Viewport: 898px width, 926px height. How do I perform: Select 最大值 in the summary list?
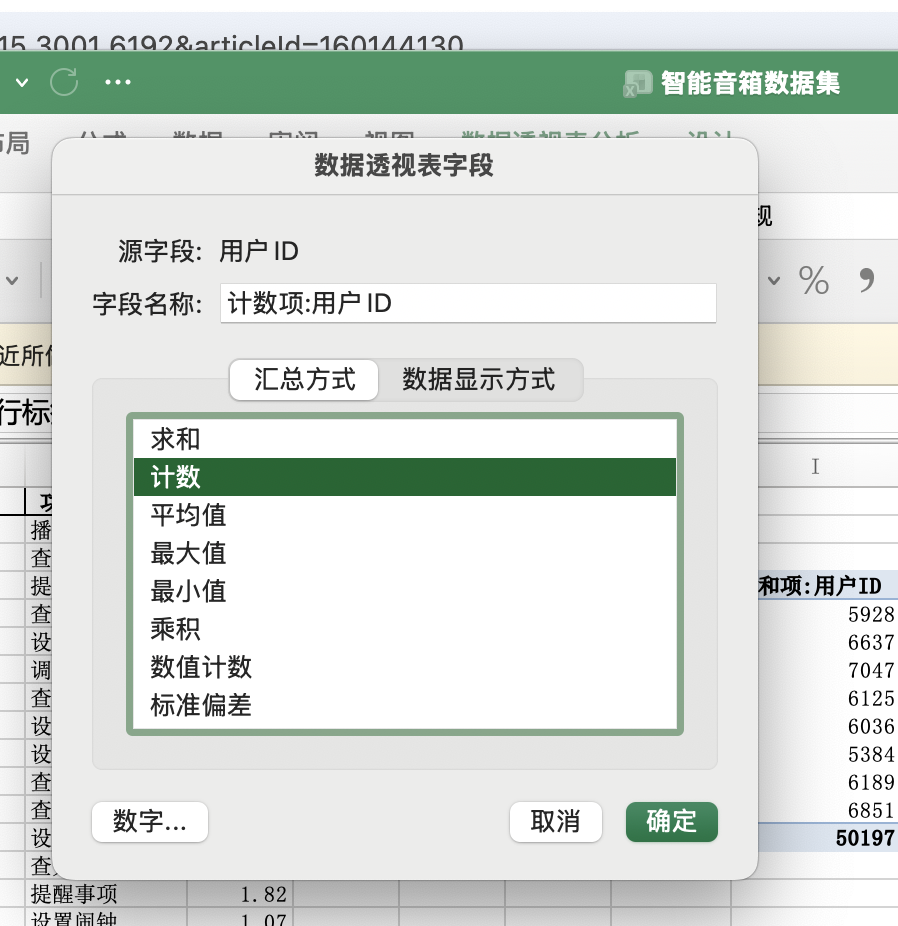click(x=404, y=553)
